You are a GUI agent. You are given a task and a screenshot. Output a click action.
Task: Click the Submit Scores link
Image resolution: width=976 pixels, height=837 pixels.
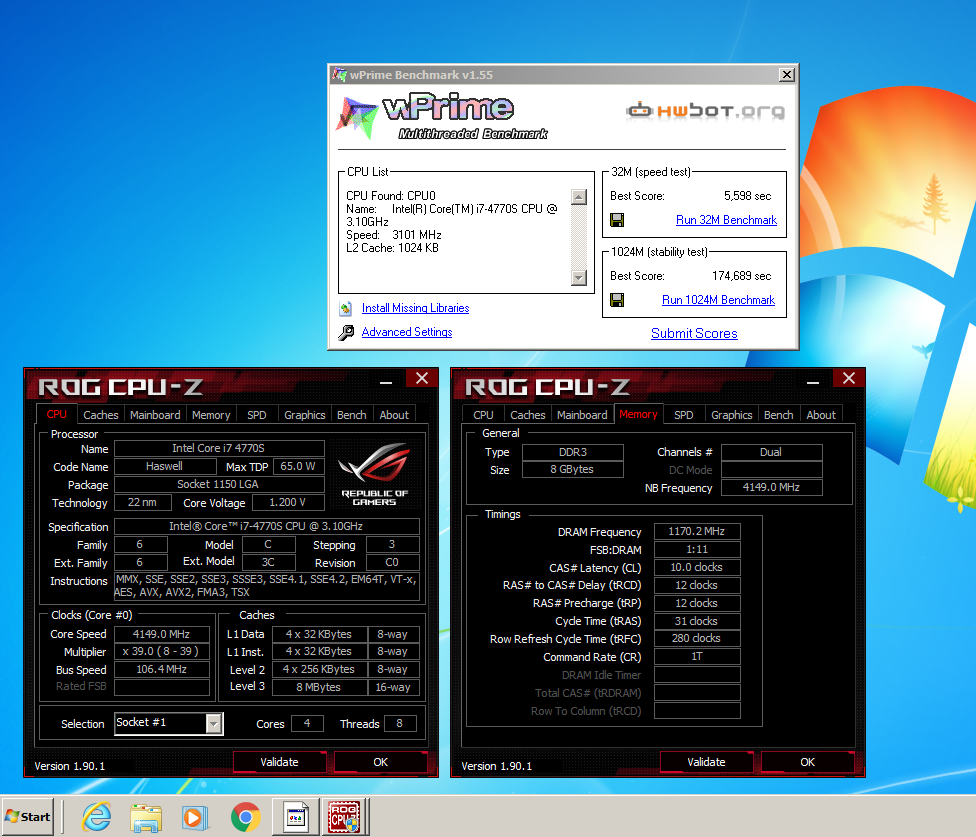pyautogui.click(x=694, y=334)
